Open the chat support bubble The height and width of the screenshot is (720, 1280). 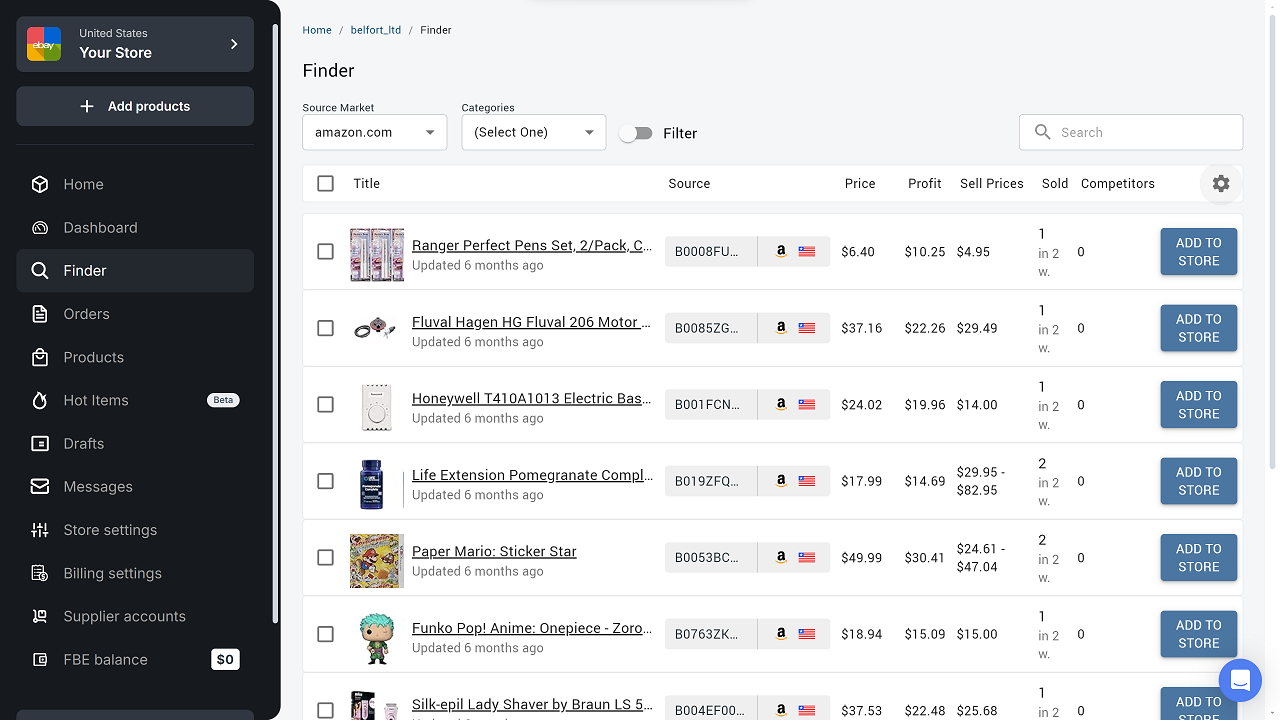click(x=1240, y=681)
